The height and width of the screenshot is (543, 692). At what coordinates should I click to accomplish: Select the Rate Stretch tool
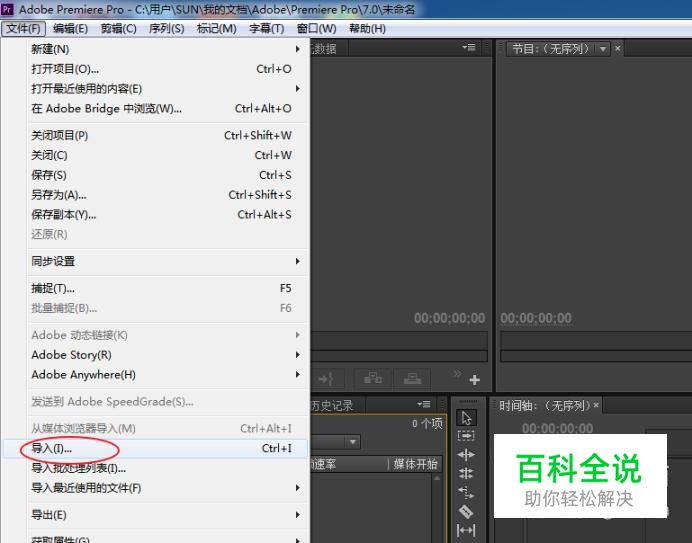[466, 492]
